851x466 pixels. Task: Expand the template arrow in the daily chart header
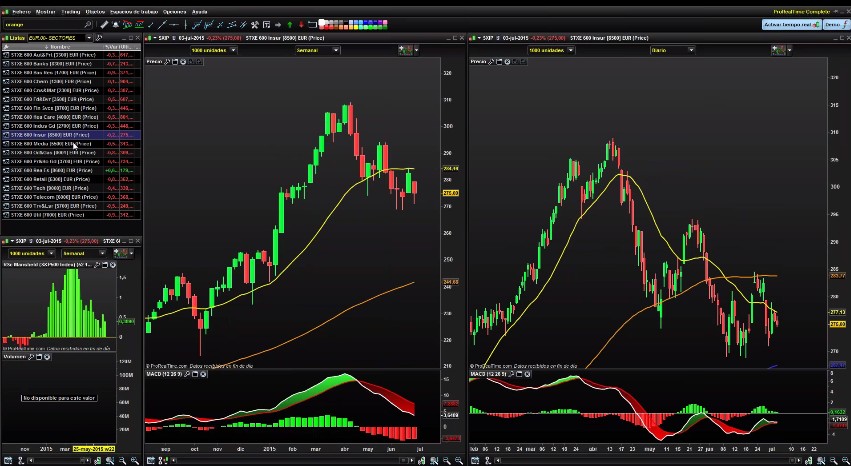coord(789,50)
